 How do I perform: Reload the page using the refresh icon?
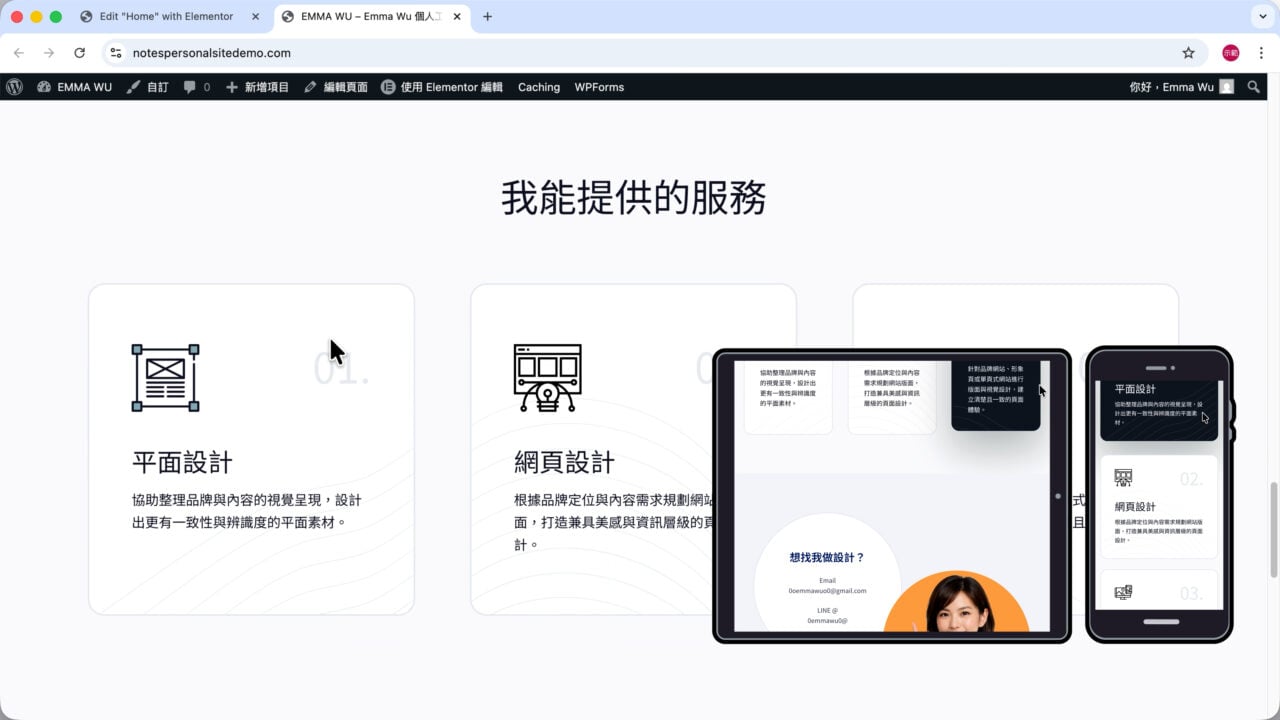[80, 53]
